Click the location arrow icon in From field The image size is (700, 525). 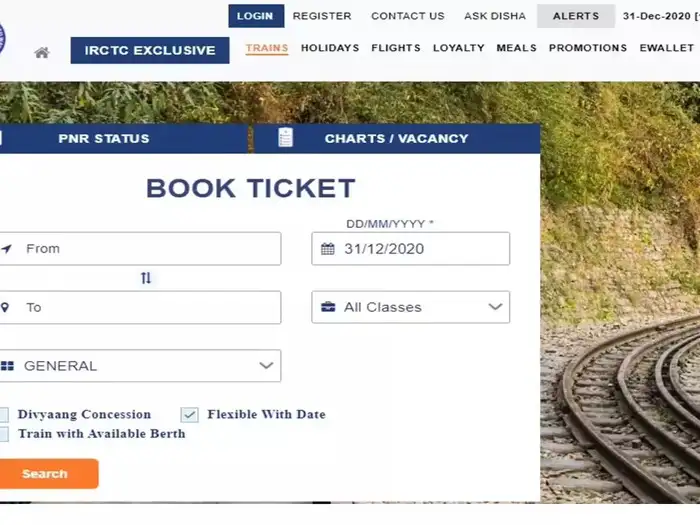tap(6, 249)
